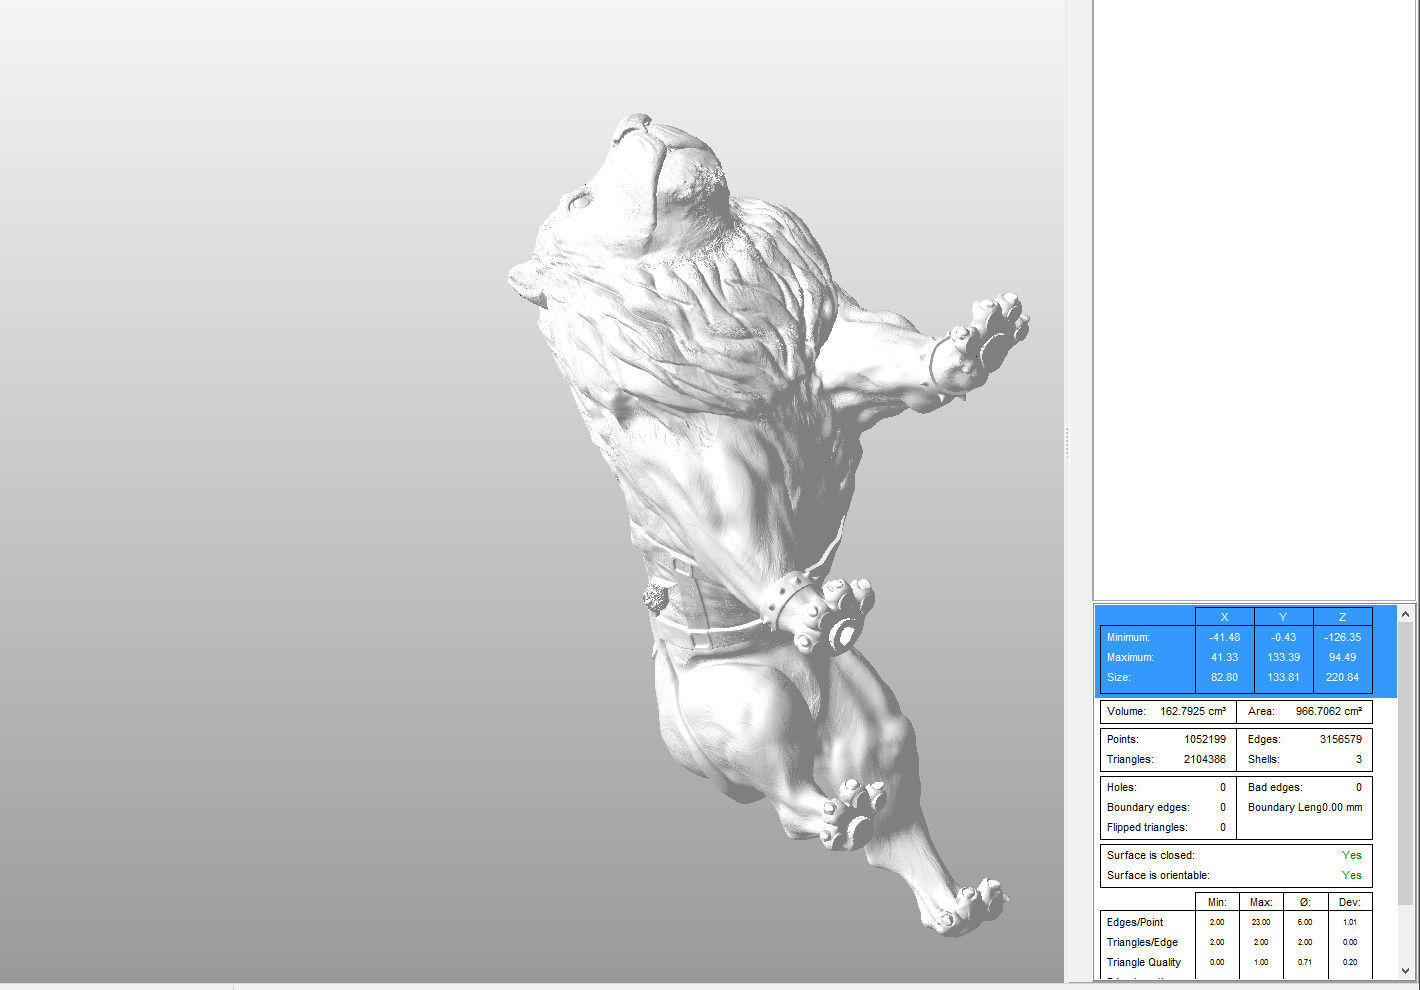Image resolution: width=1420 pixels, height=990 pixels.
Task: Select the Triangles count value
Action: 1208,759
